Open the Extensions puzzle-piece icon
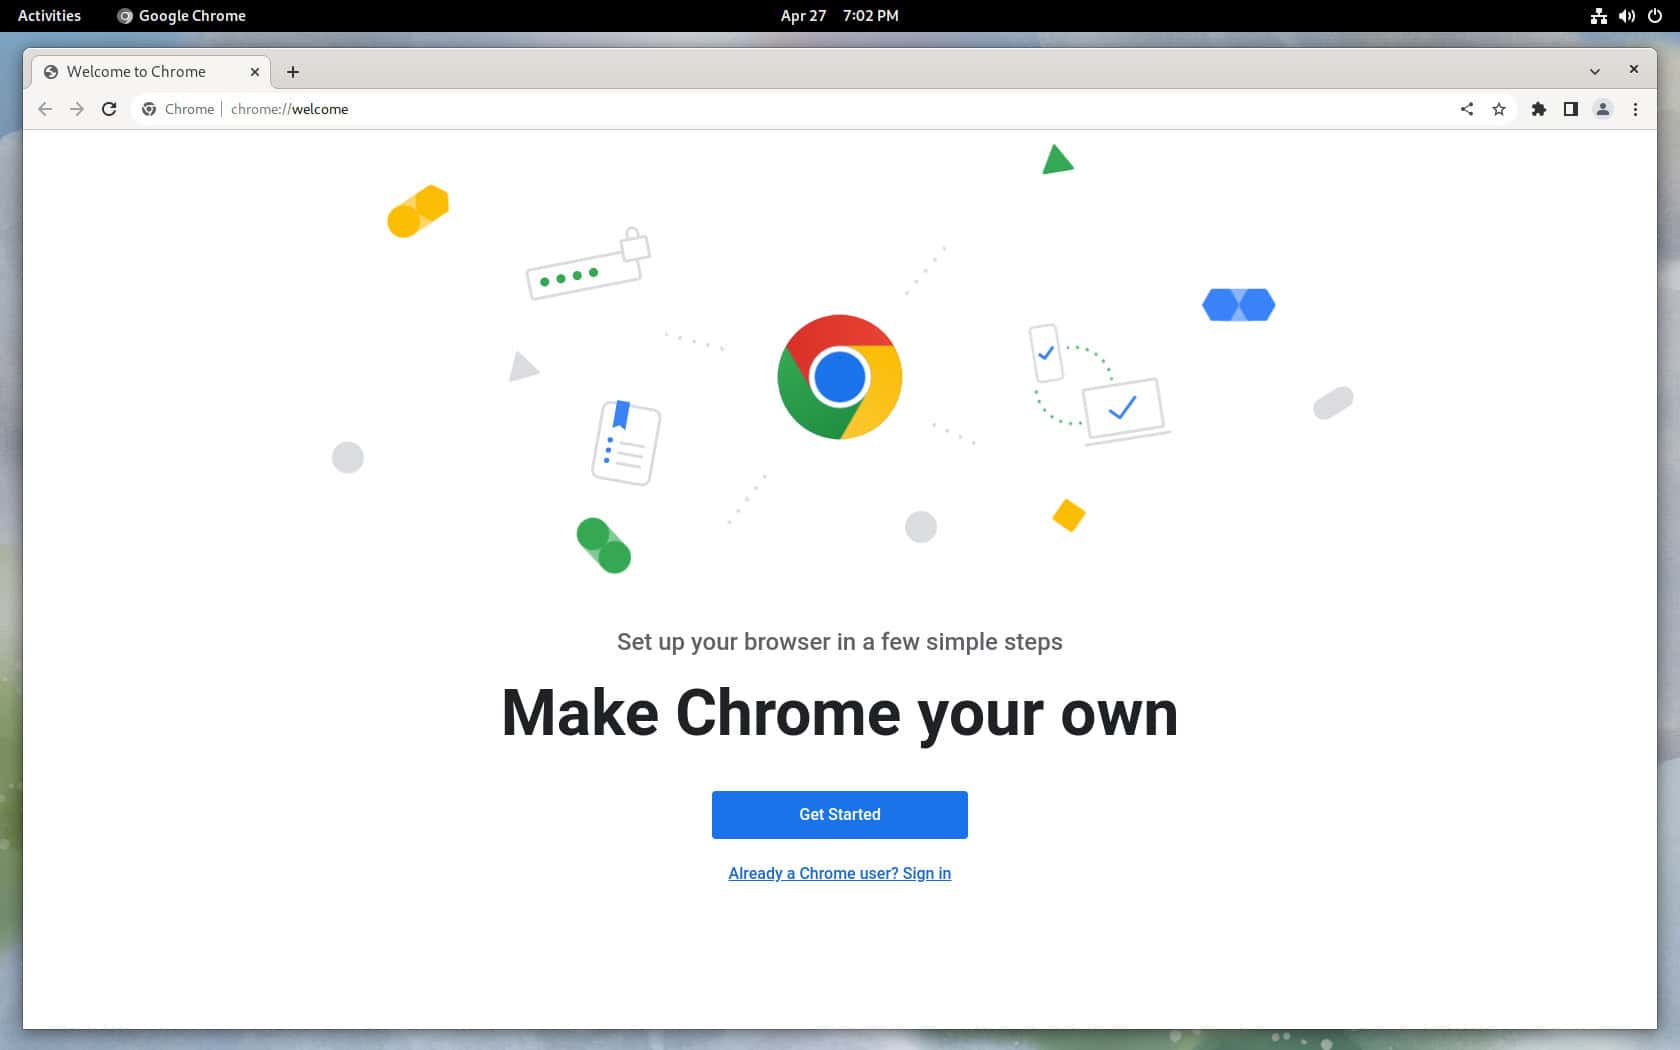 click(x=1538, y=109)
